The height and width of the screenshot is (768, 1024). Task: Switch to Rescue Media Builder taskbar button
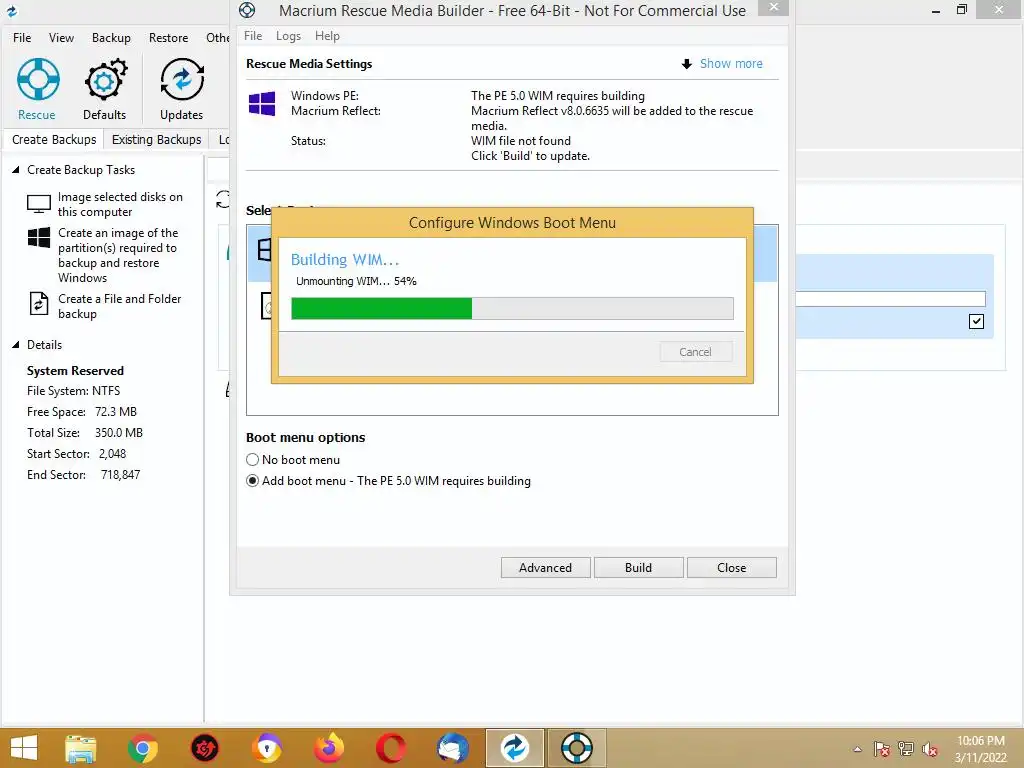[x=577, y=748]
